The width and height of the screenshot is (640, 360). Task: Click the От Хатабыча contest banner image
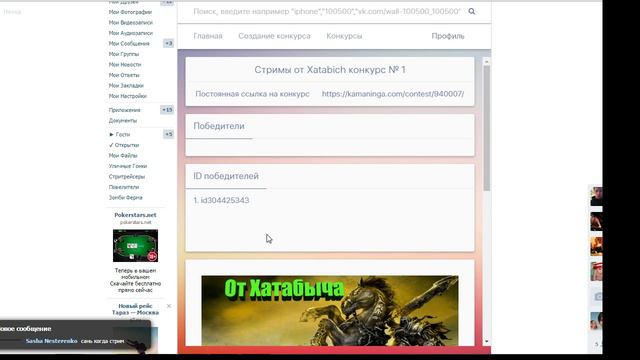pos(330,311)
